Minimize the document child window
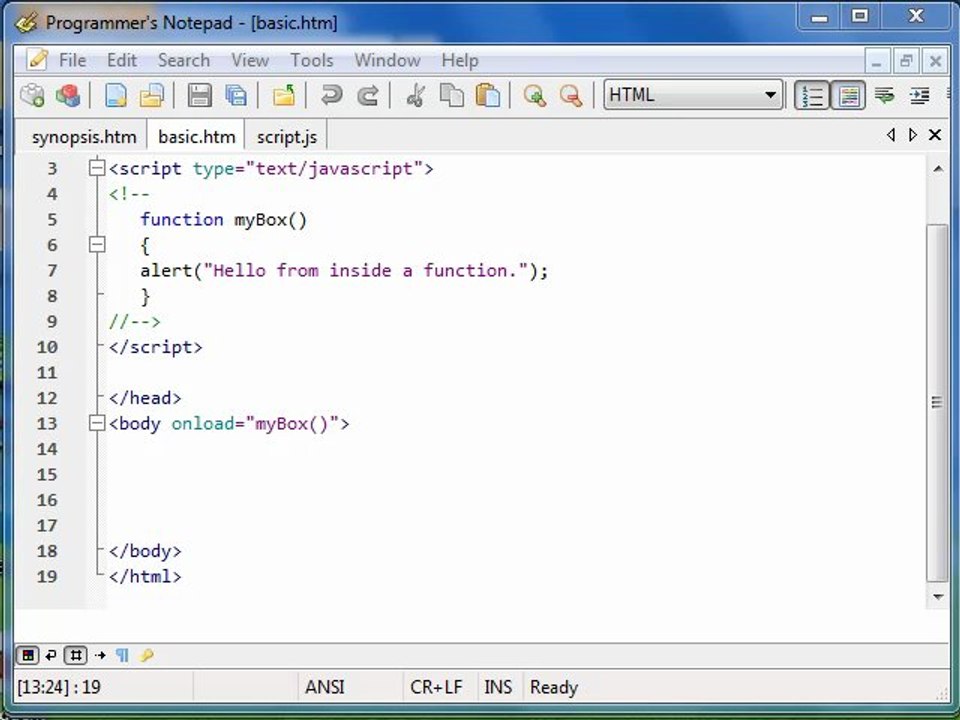 tap(877, 61)
